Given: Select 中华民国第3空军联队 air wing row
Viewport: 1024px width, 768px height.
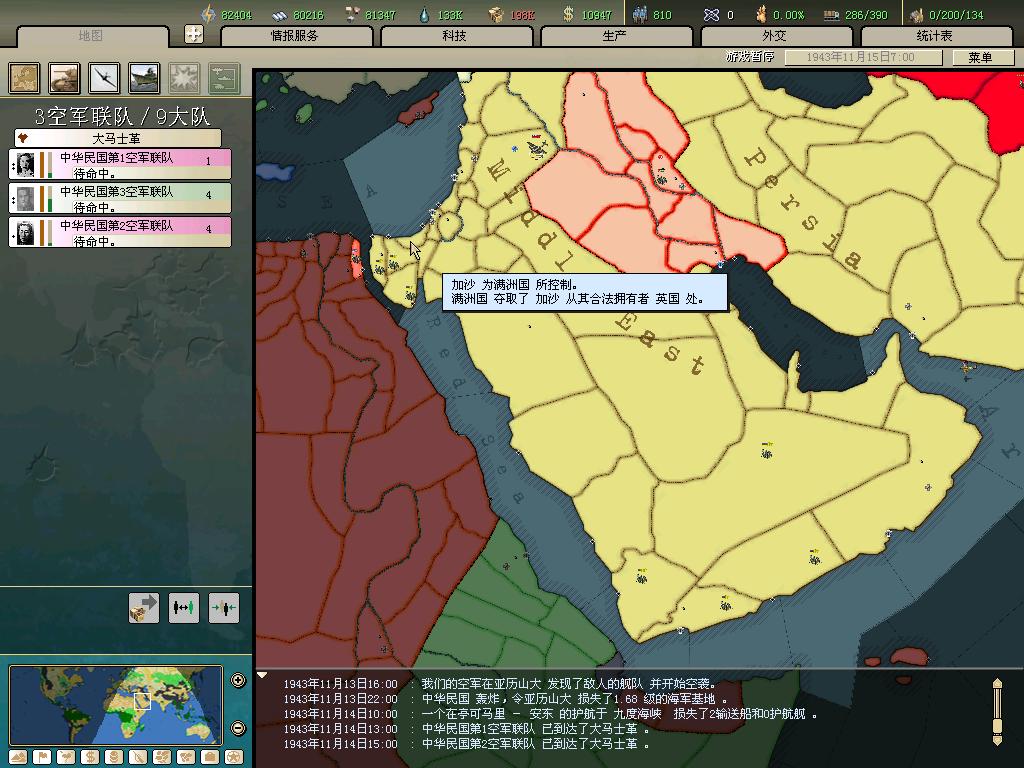Looking at the screenshot, I should tap(120, 199).
